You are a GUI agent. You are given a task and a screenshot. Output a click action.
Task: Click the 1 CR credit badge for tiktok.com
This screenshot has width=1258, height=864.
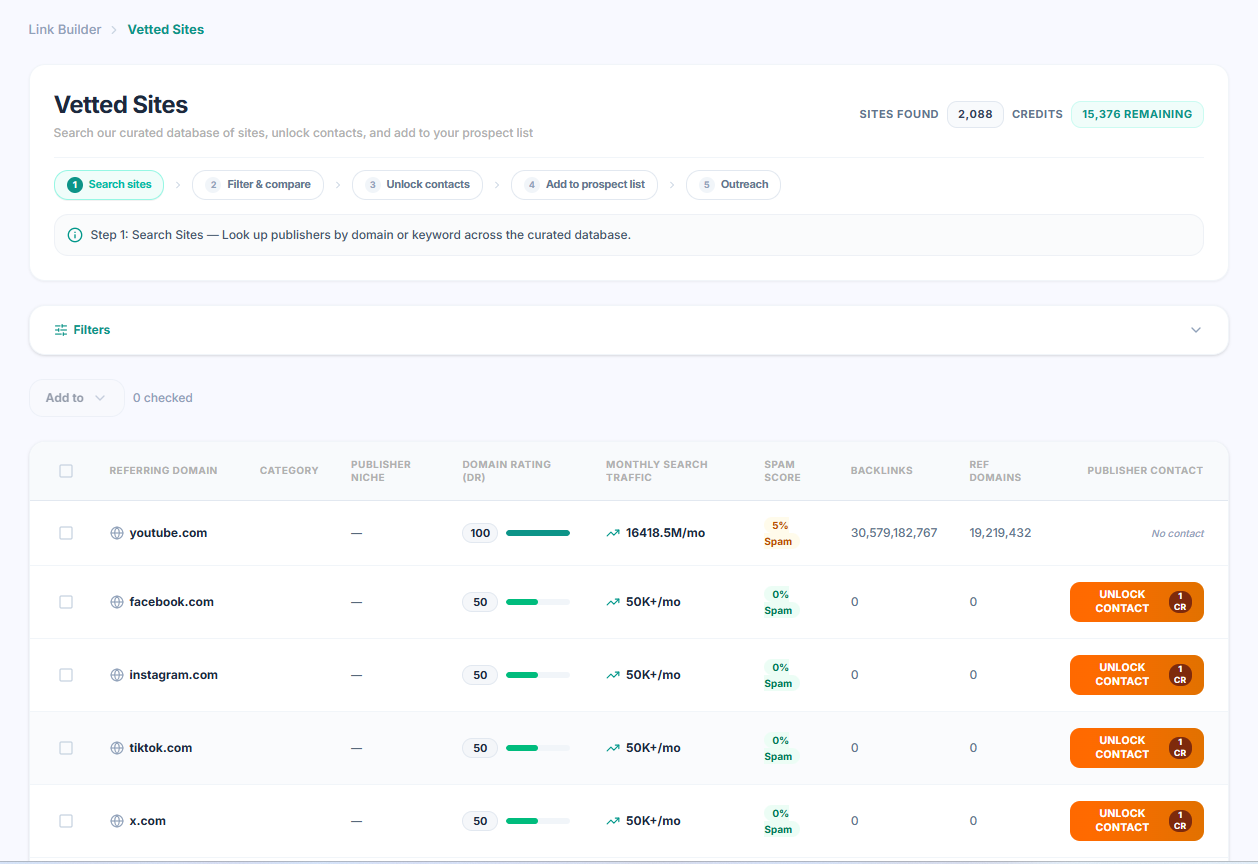[1180, 748]
